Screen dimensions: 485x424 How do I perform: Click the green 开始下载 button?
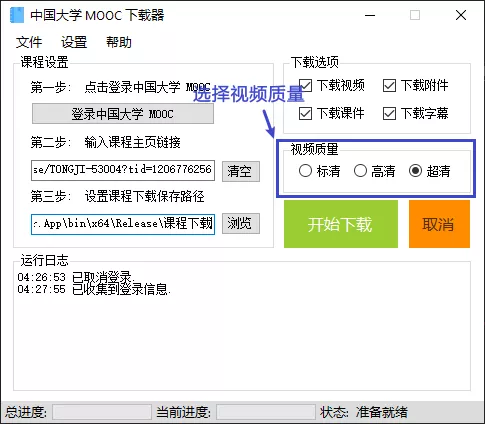click(341, 224)
